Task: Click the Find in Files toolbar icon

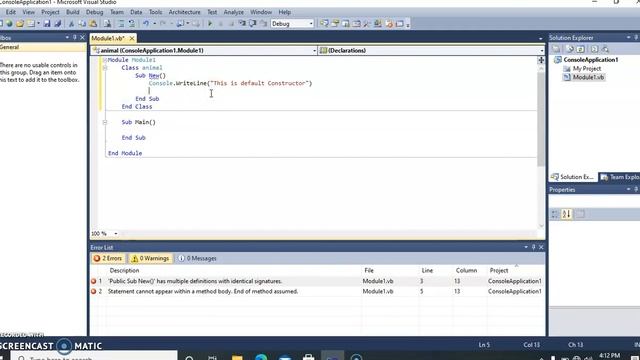Action: tap(107, 24)
